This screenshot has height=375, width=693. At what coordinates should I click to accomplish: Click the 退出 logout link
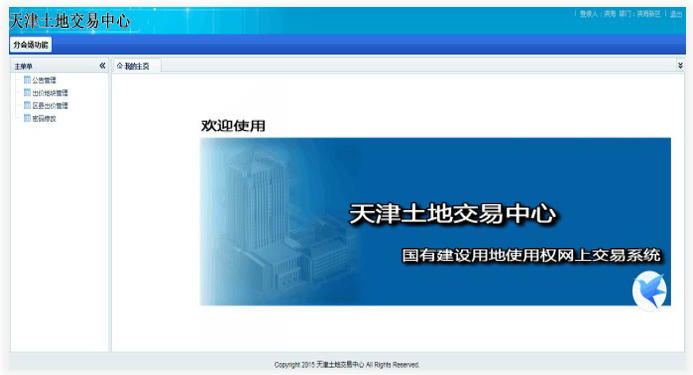[x=676, y=14]
